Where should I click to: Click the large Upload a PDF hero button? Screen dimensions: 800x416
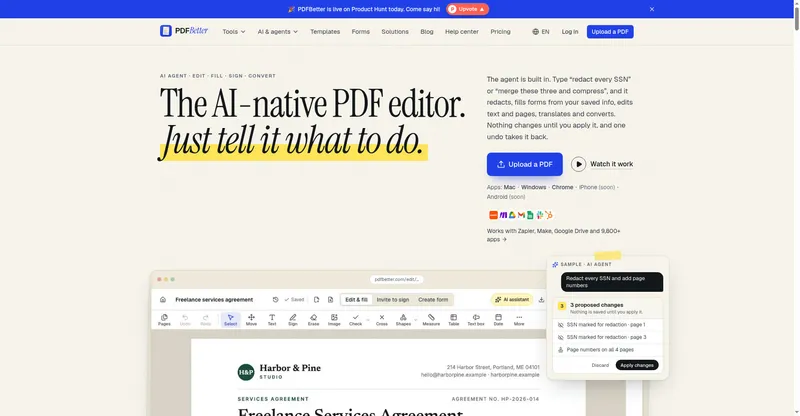pyautogui.click(x=524, y=164)
